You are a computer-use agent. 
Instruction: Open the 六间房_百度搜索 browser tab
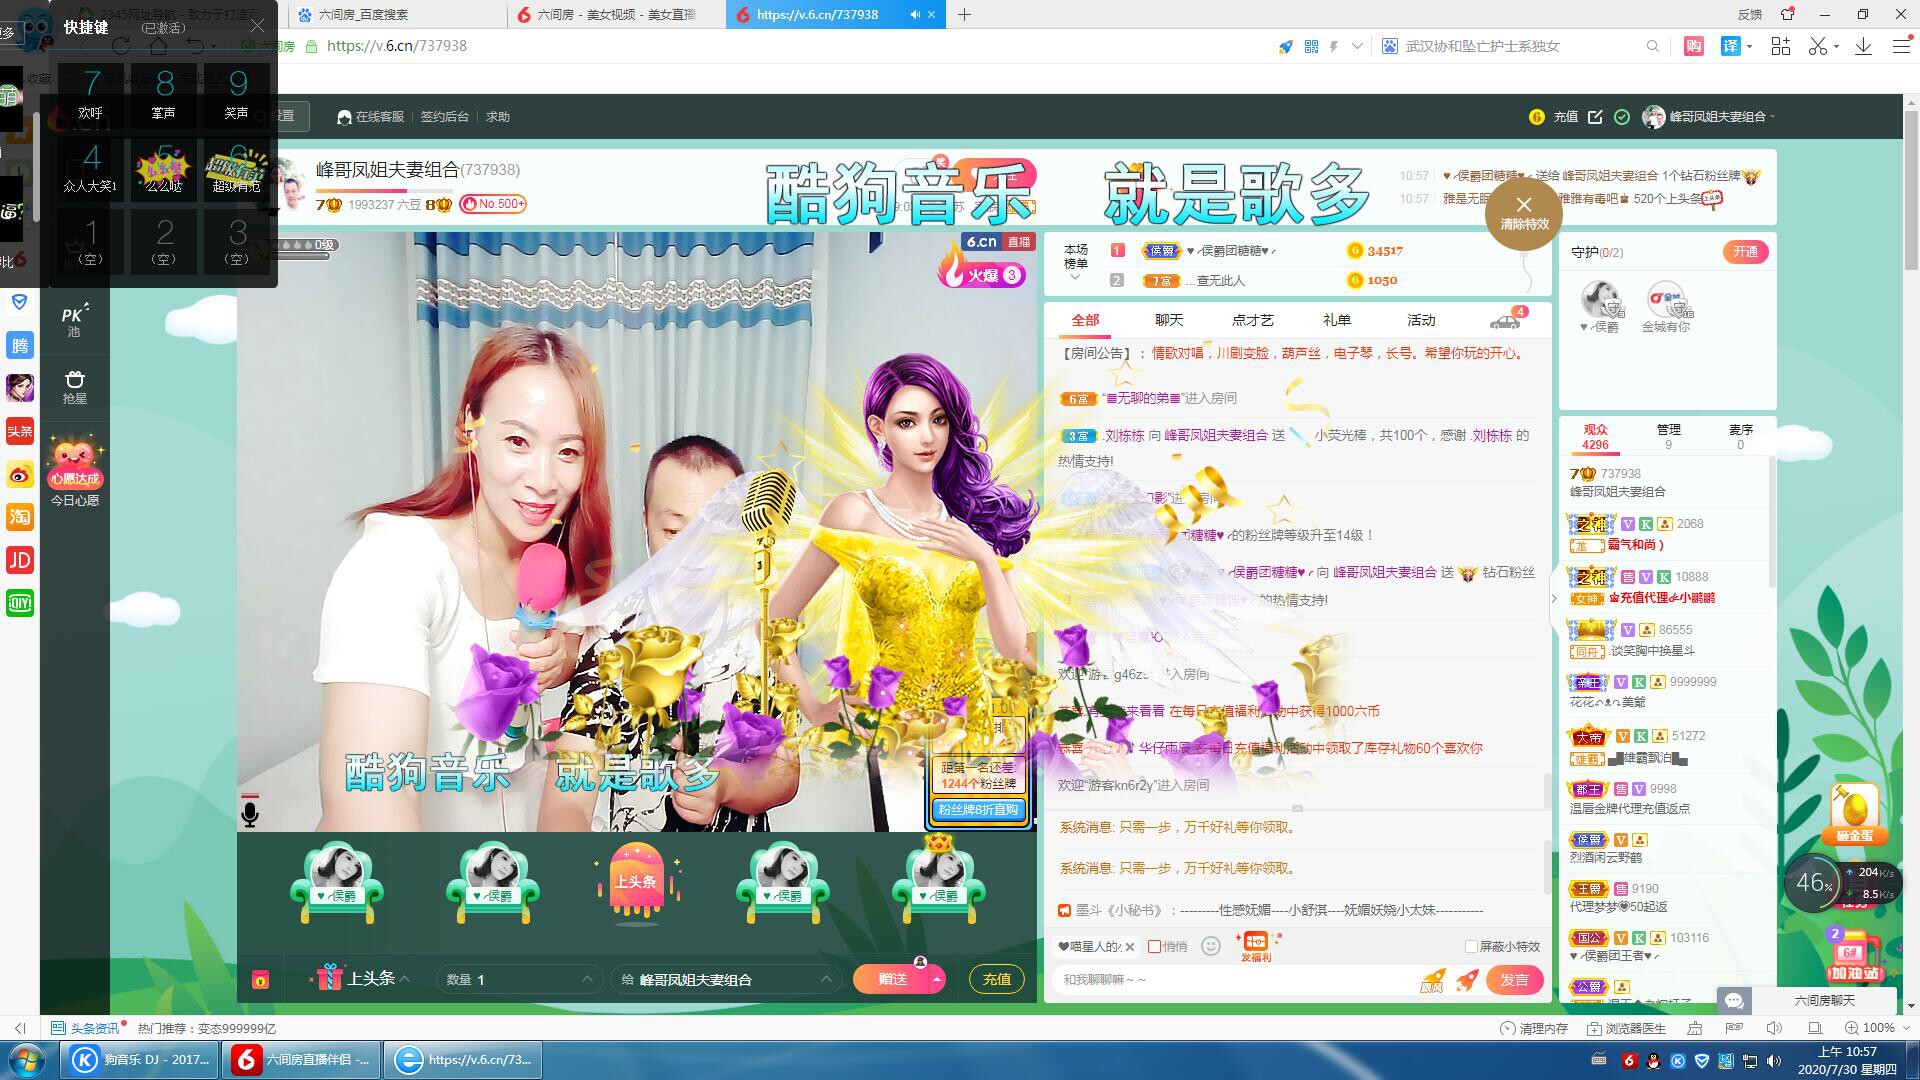coord(396,14)
